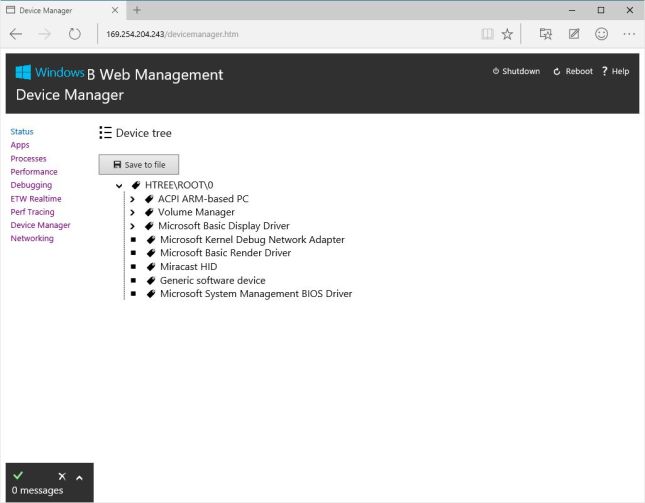This screenshot has height=503, width=645.
Task: Add page to favorites with star icon
Action: point(507,34)
